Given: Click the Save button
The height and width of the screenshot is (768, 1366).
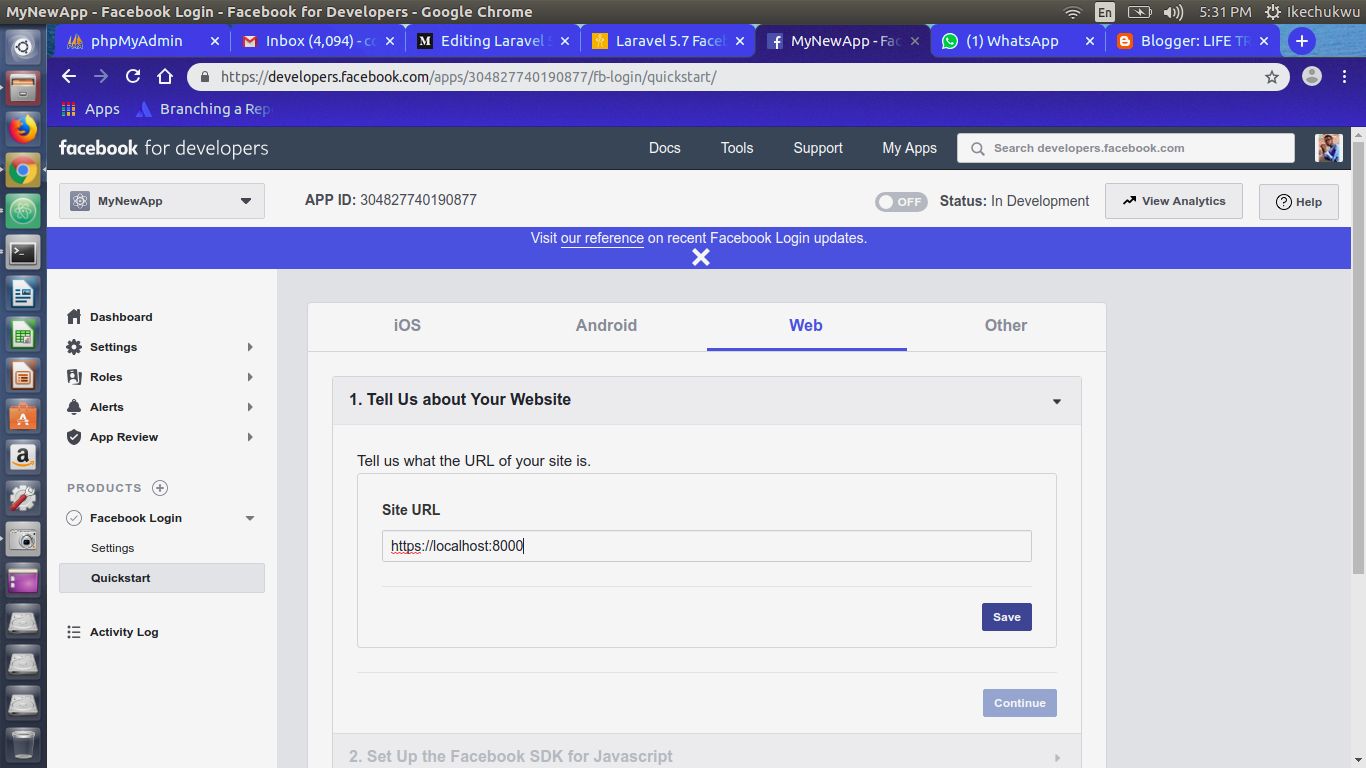Looking at the screenshot, I should [x=1007, y=617].
